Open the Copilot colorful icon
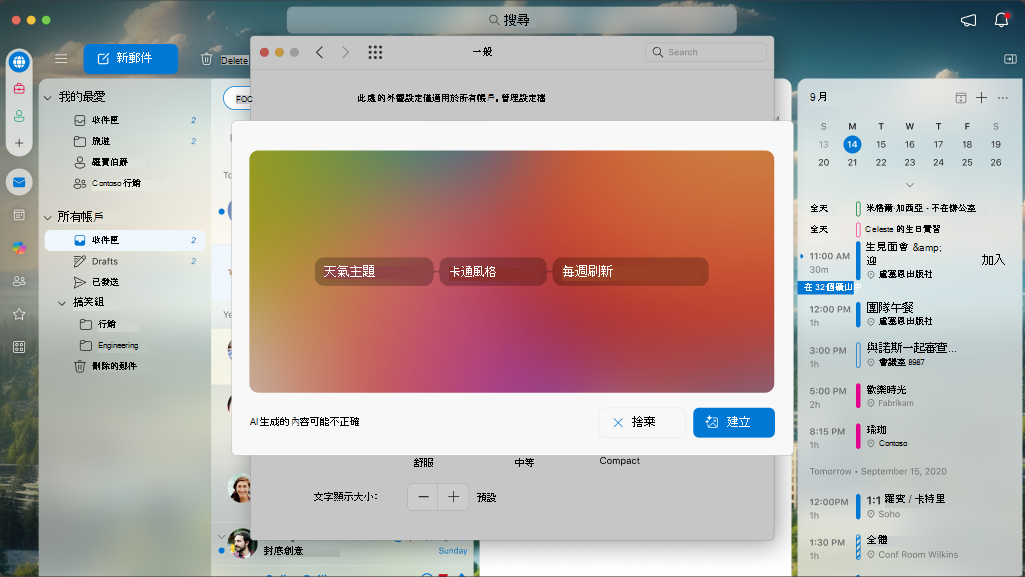The height and width of the screenshot is (577, 1025). coord(19,248)
